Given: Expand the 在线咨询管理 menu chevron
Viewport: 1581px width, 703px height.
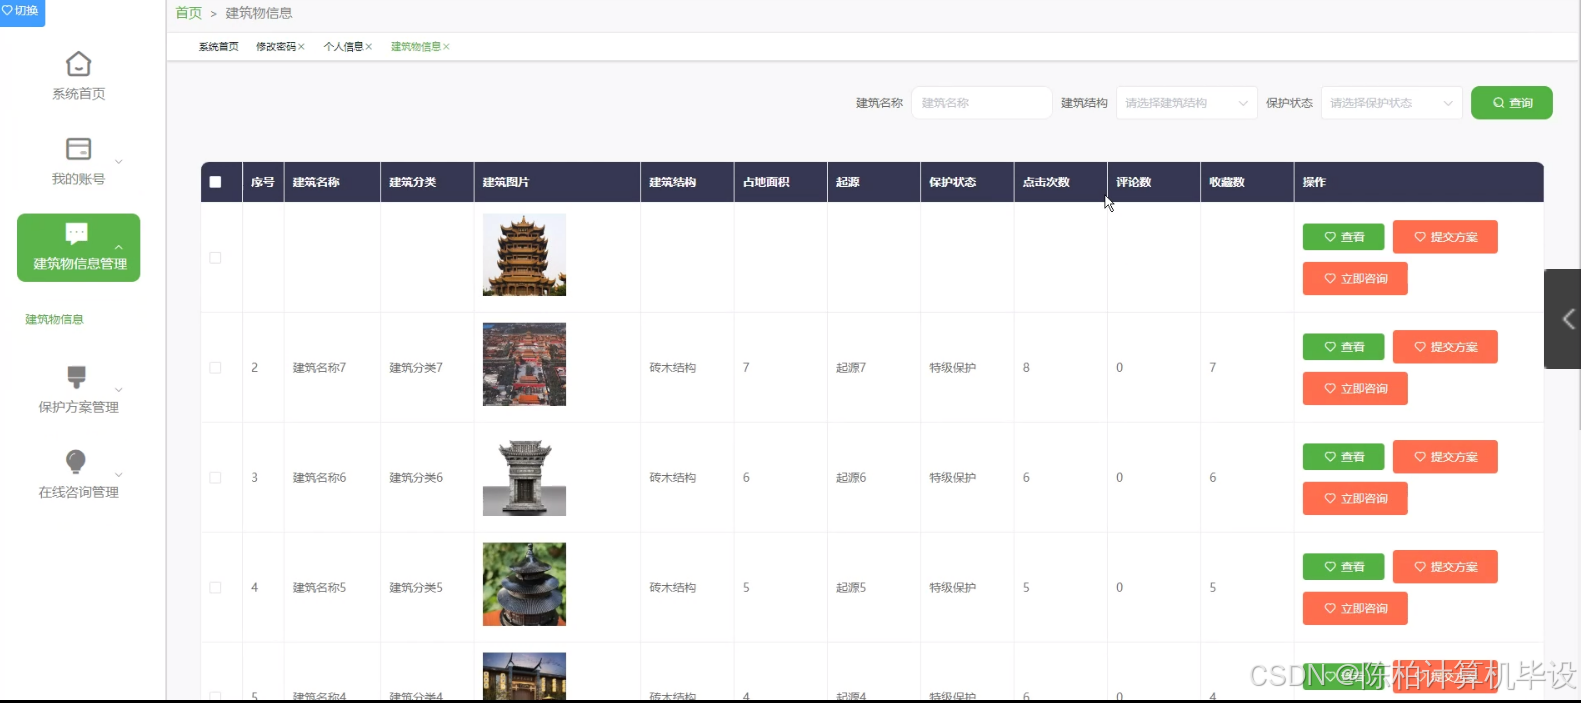Looking at the screenshot, I should [119, 475].
